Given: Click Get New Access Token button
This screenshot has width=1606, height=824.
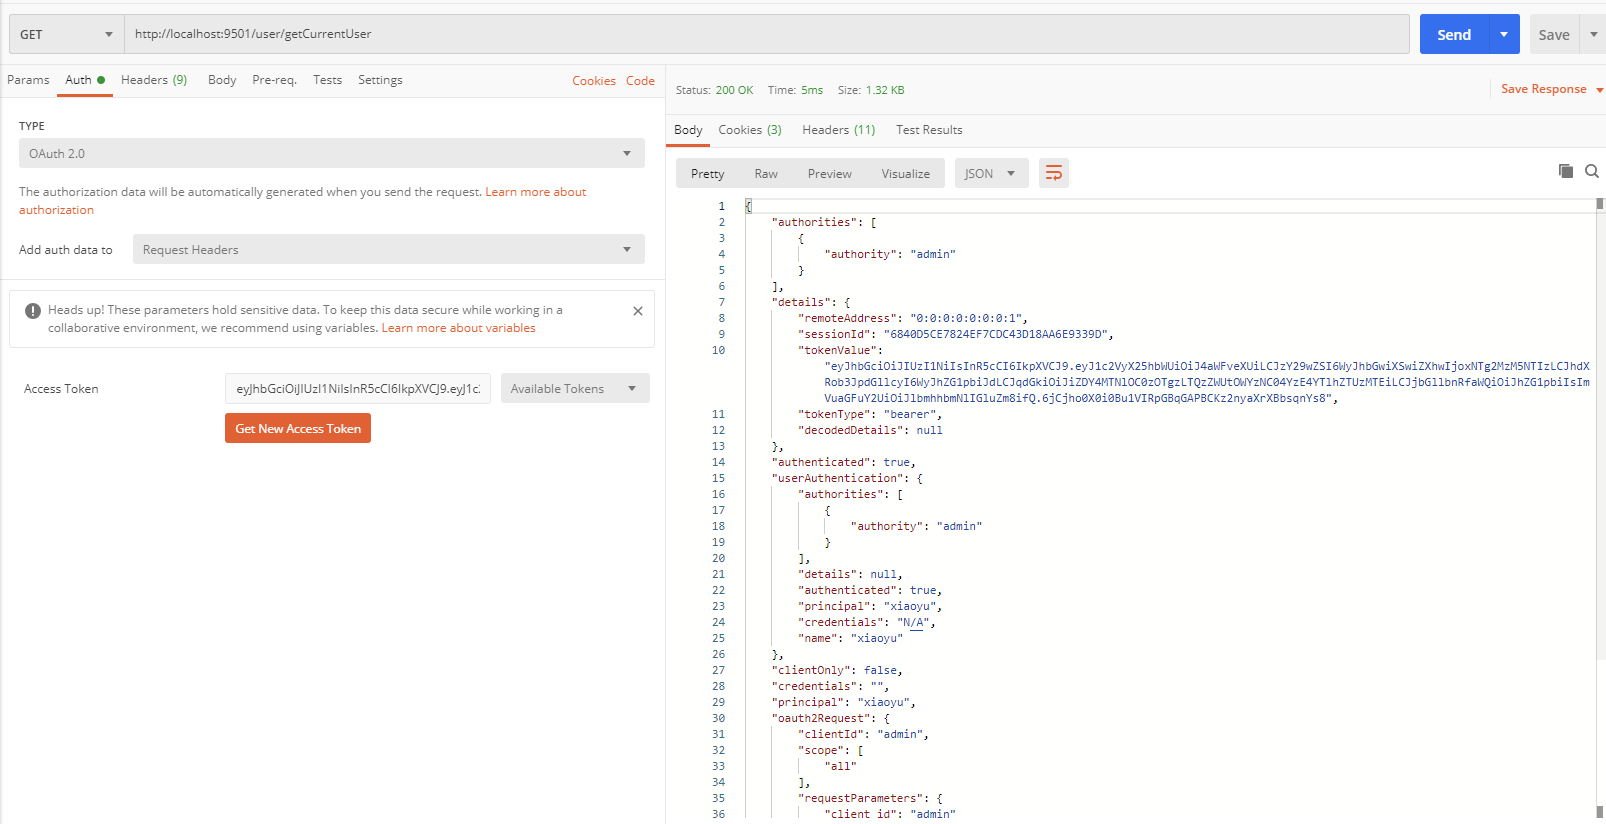Looking at the screenshot, I should 298,428.
